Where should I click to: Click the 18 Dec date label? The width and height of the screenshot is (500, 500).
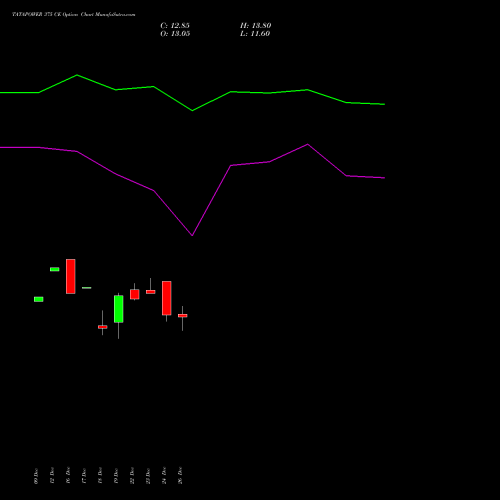(100, 476)
